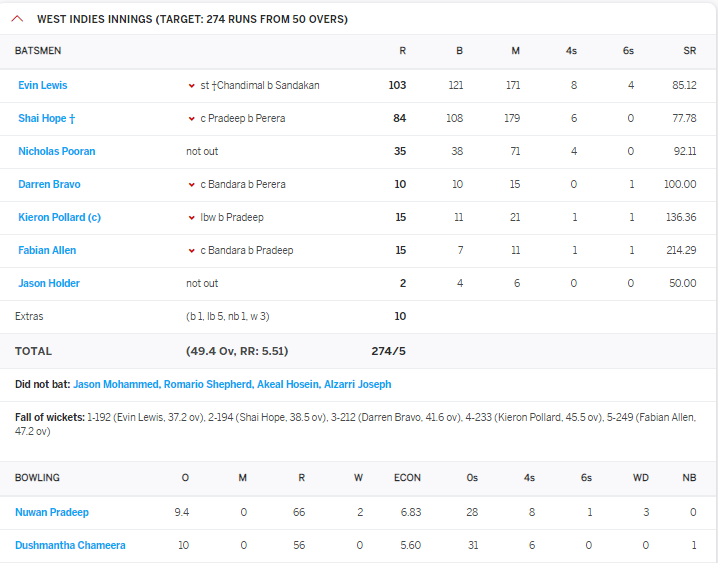Expand Shai Hope dismissal details chevron
This screenshot has width=718, height=563.
[191, 119]
